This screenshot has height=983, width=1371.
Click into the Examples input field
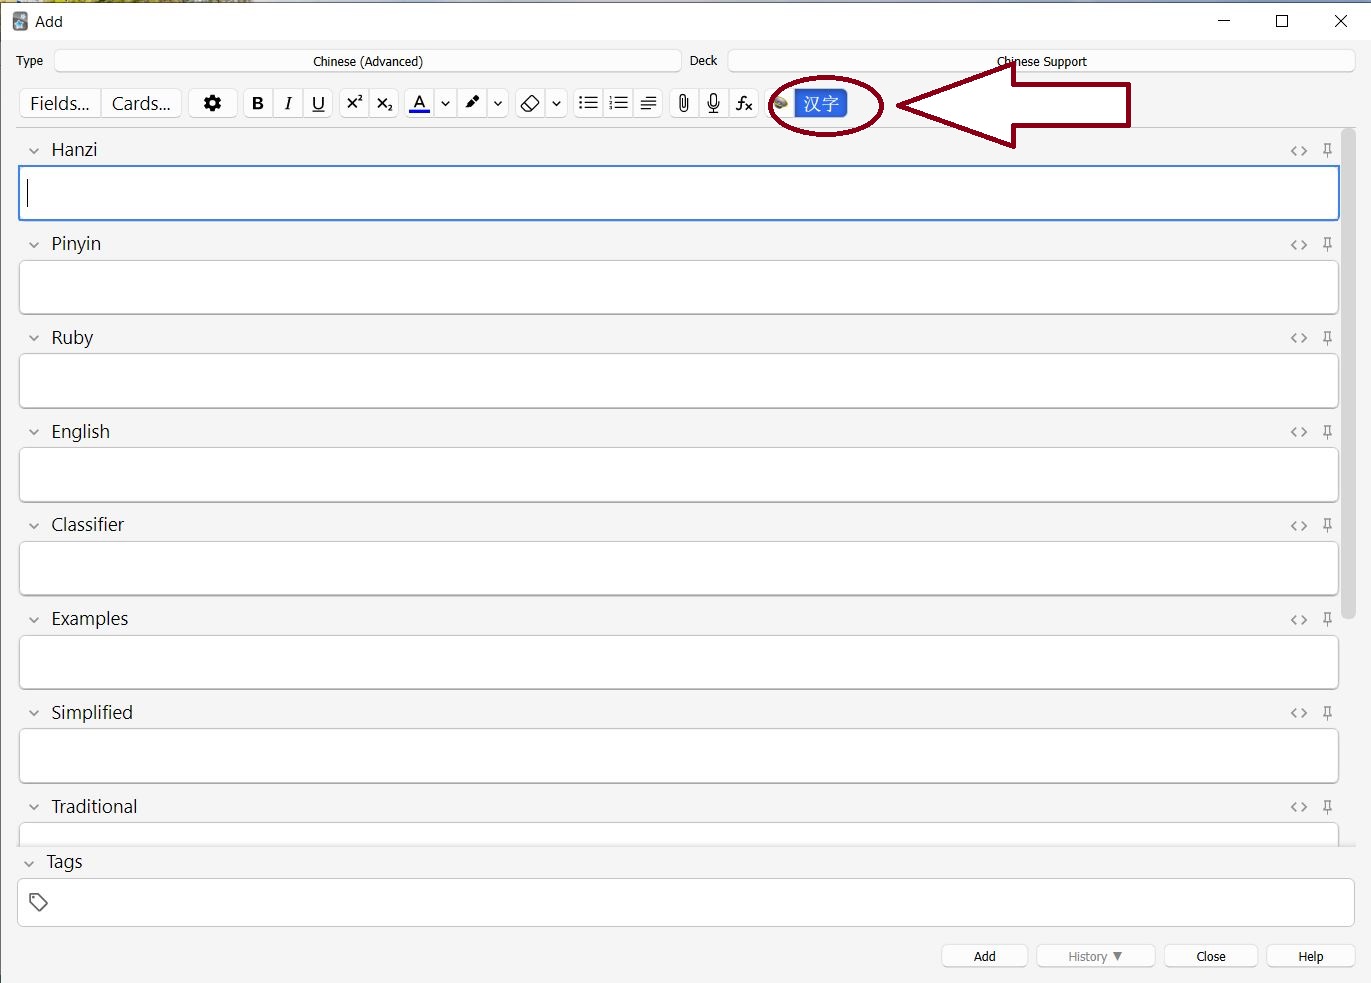click(679, 662)
